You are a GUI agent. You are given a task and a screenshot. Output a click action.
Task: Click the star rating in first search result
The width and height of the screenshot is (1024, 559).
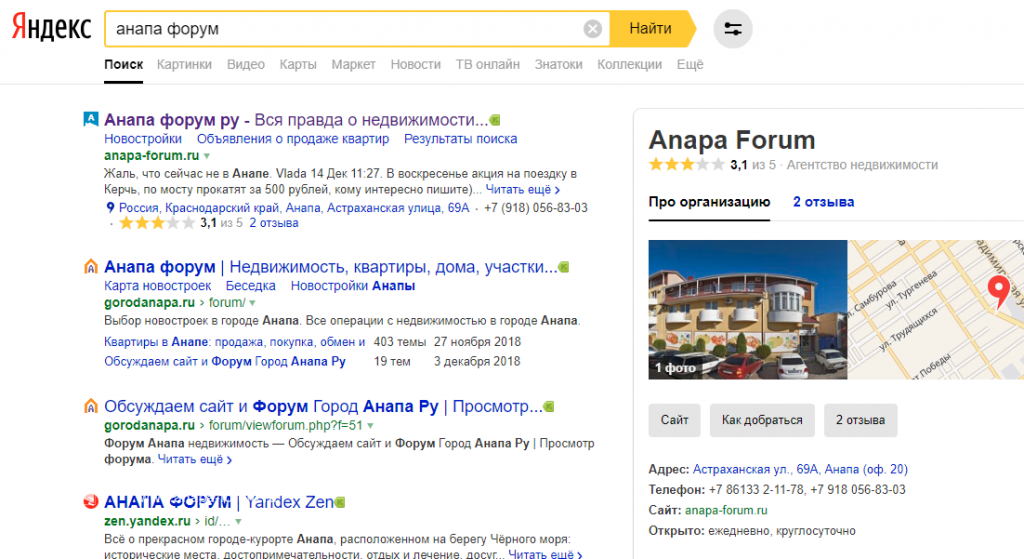tap(157, 223)
